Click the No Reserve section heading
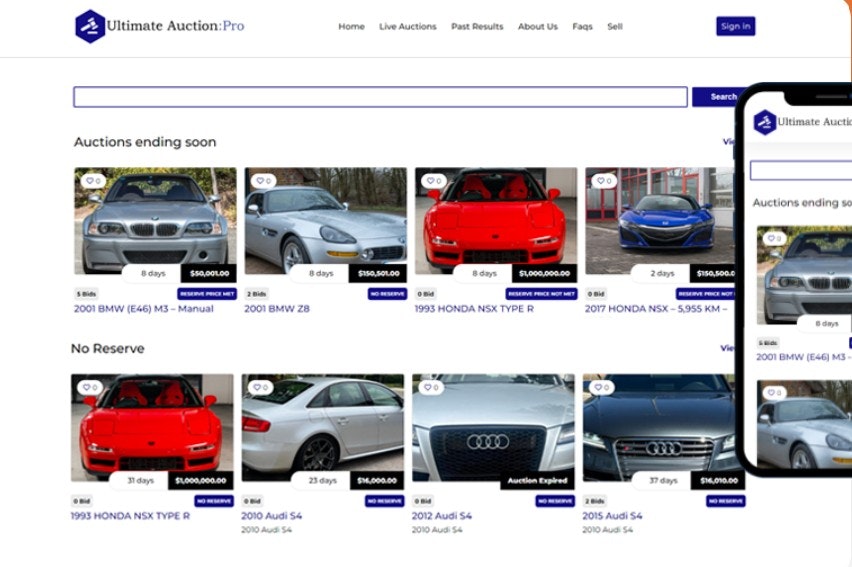Image resolution: width=852 pixels, height=567 pixels. [108, 348]
